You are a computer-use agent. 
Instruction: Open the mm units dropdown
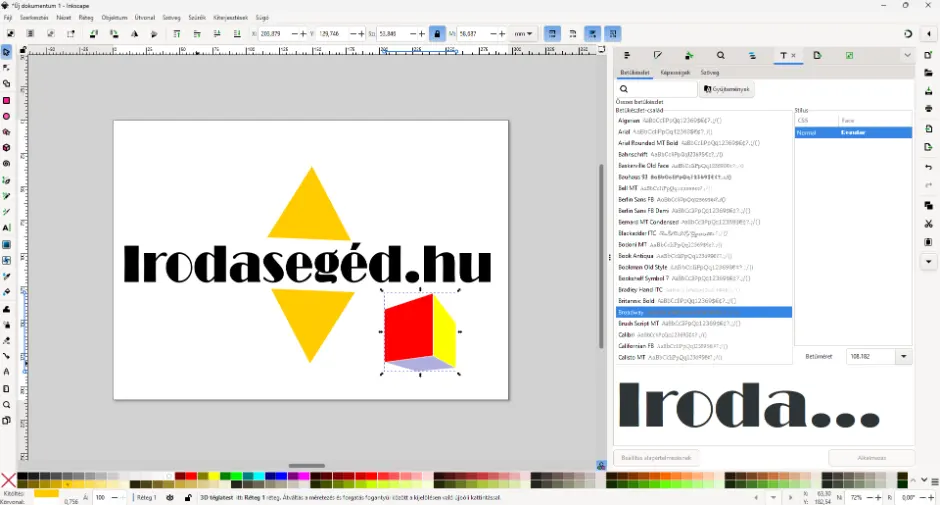coord(523,34)
